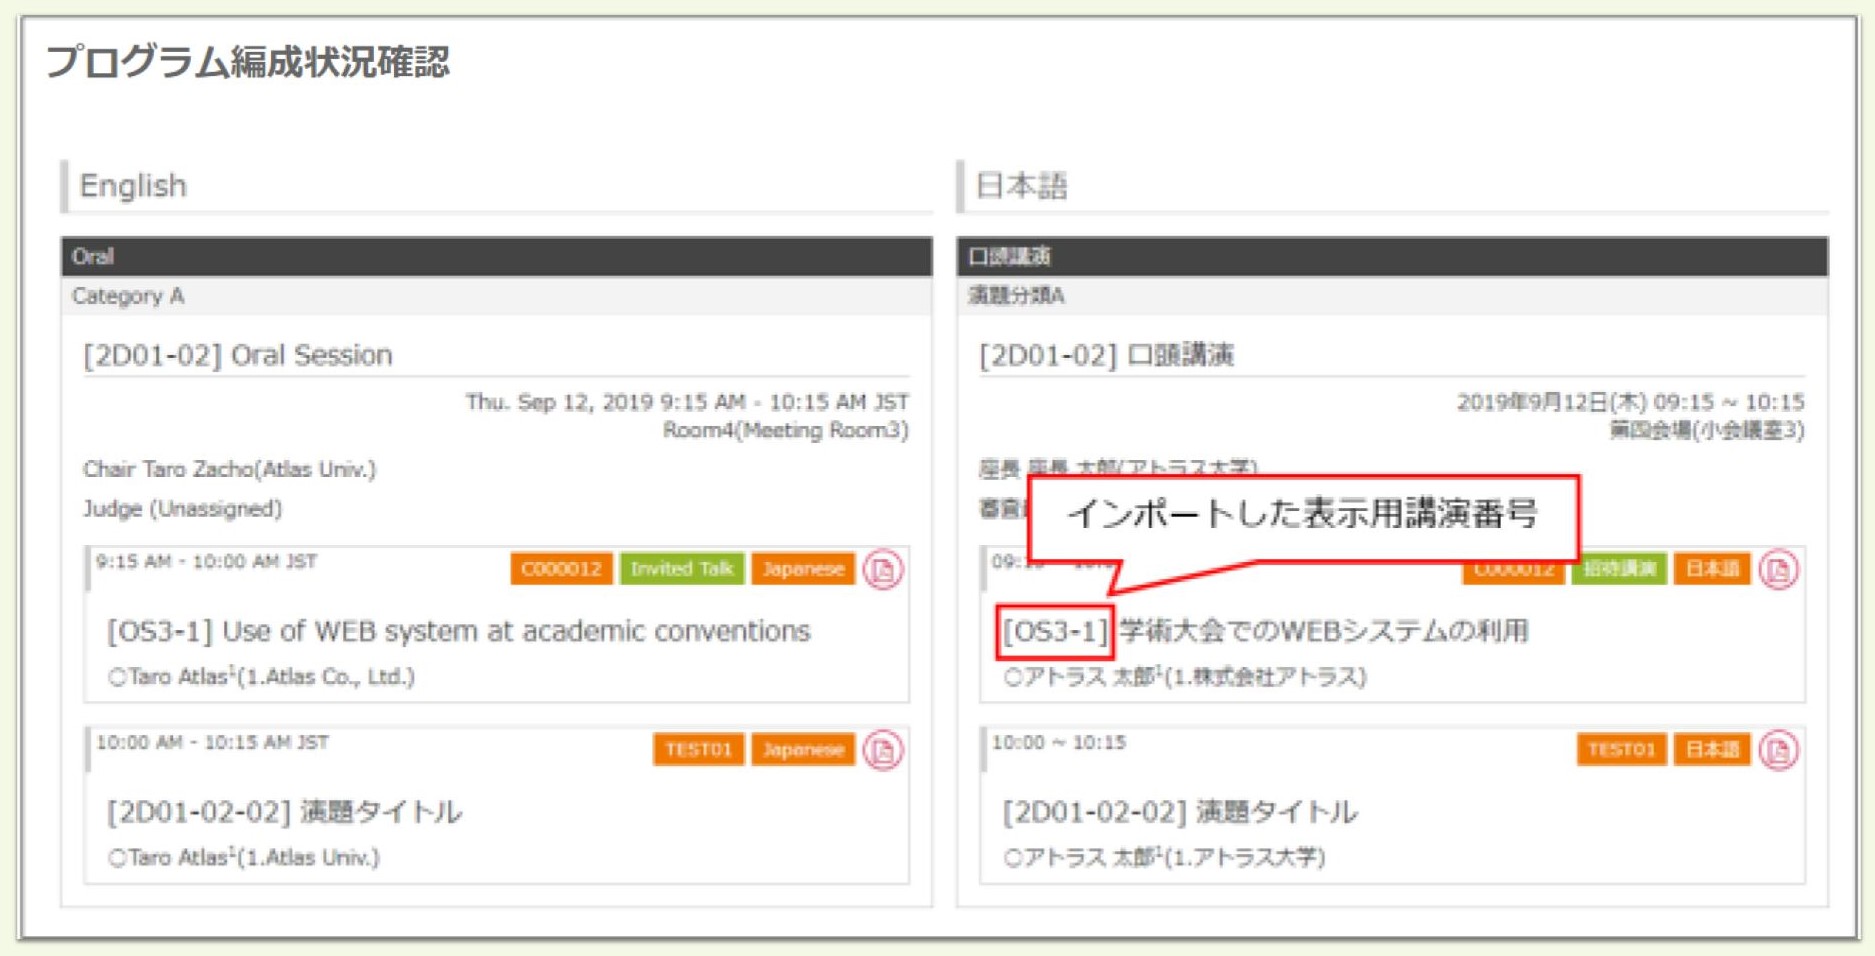Open the [2D01-02] 口頭講演 session heading
The width and height of the screenshot is (1875, 956).
point(1106,355)
